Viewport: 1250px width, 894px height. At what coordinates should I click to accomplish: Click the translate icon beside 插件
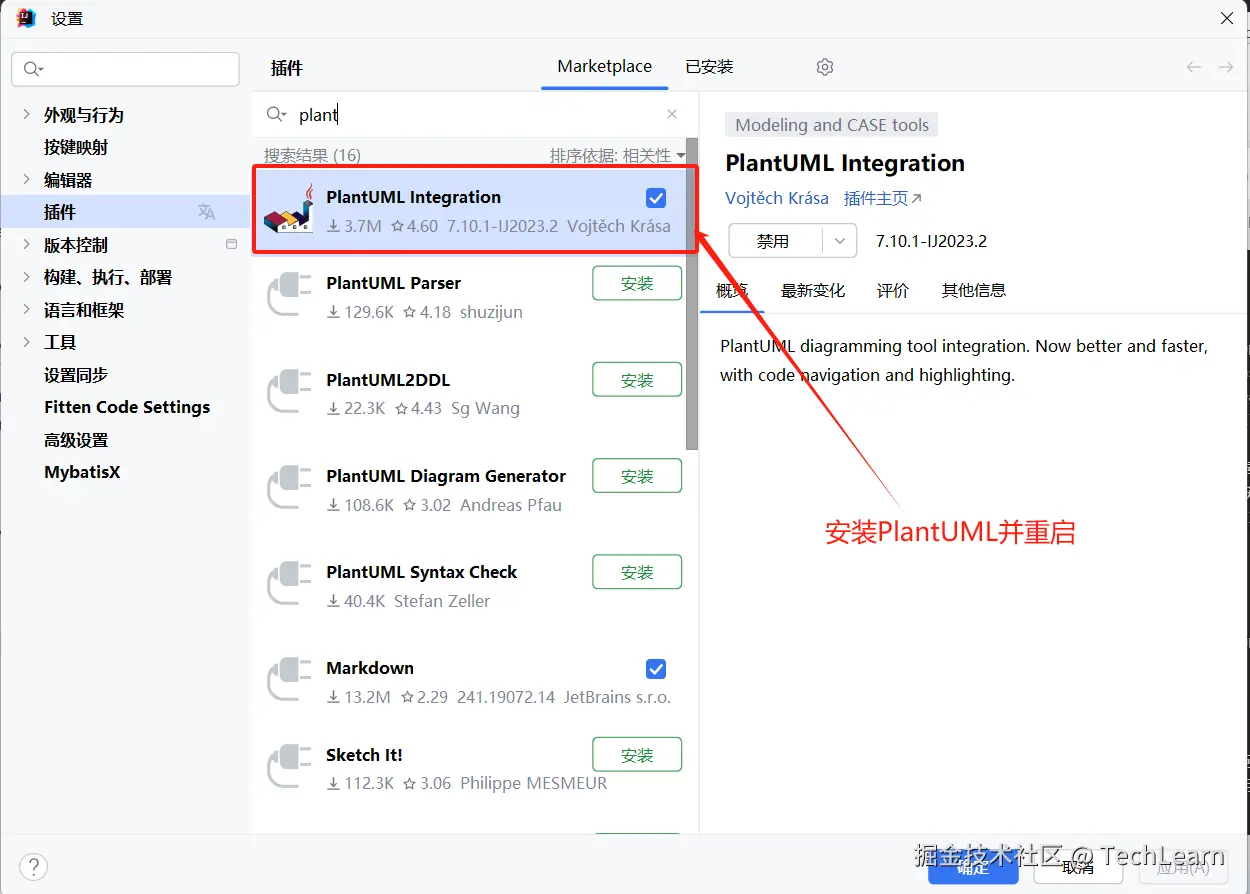[206, 212]
